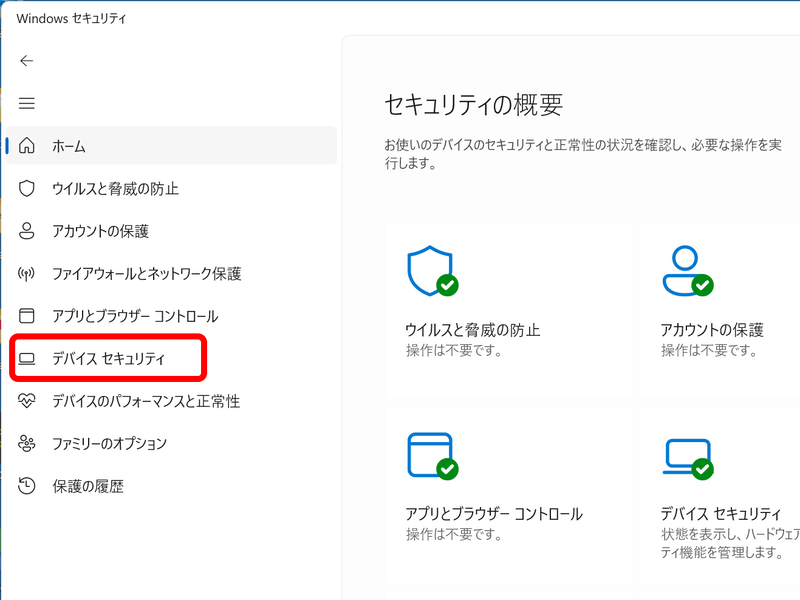Click the heart monitor icon in sidebar
The height and width of the screenshot is (600, 800).
27,401
